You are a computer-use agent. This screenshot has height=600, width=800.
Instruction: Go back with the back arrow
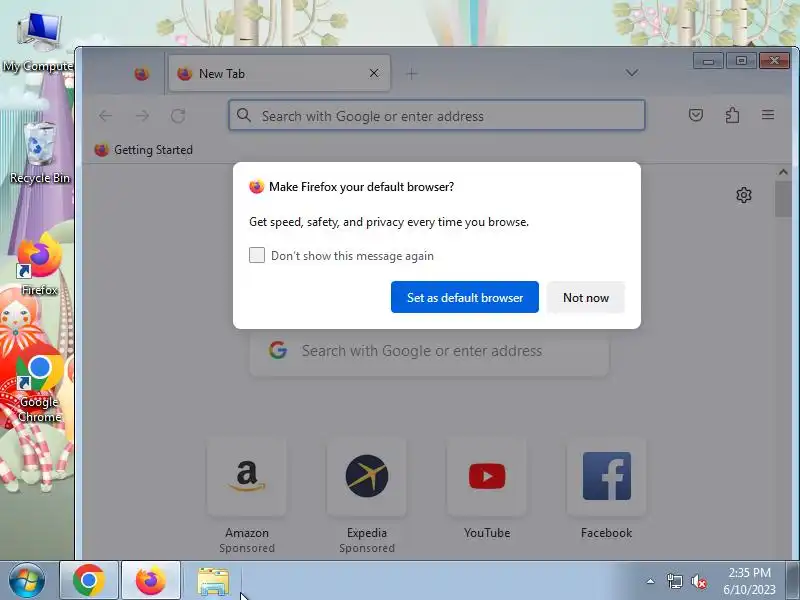106,116
